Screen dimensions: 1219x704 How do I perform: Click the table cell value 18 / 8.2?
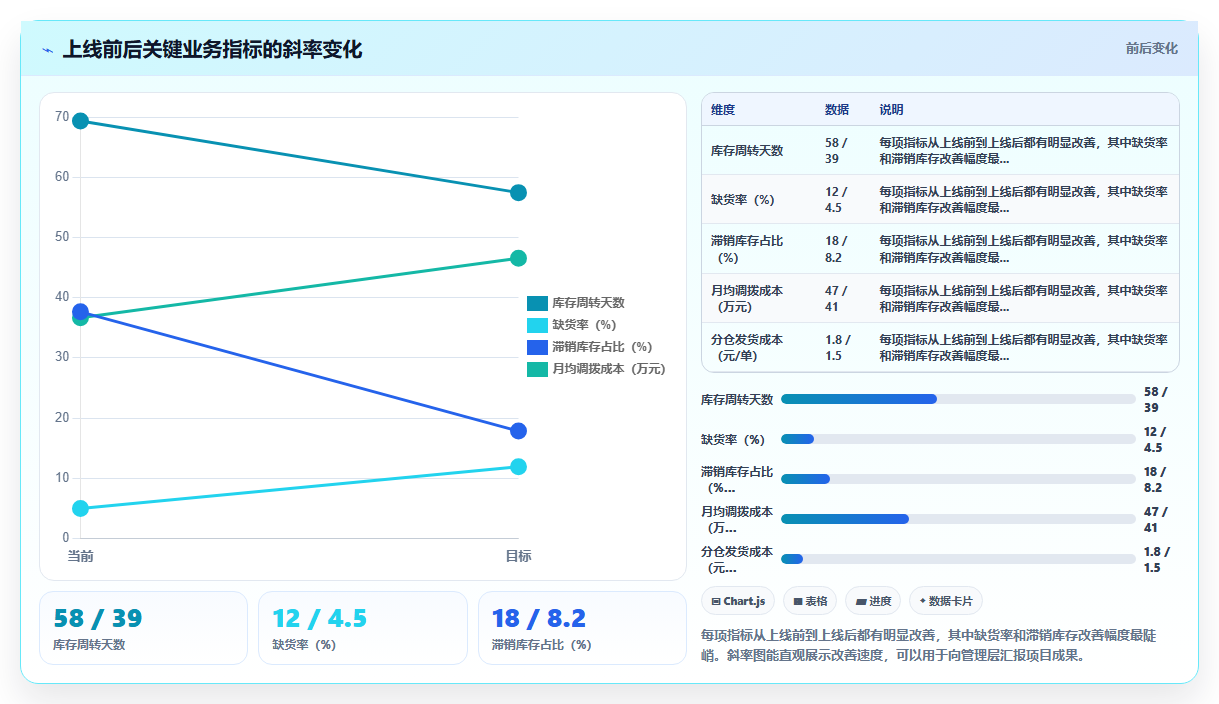pos(836,249)
